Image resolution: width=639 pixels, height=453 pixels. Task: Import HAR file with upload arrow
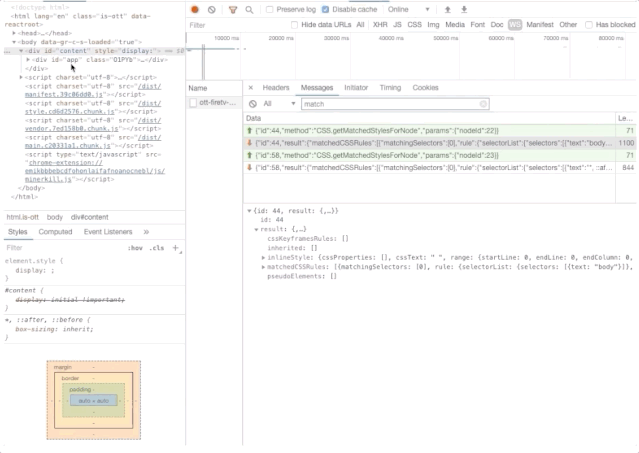[x=447, y=9]
